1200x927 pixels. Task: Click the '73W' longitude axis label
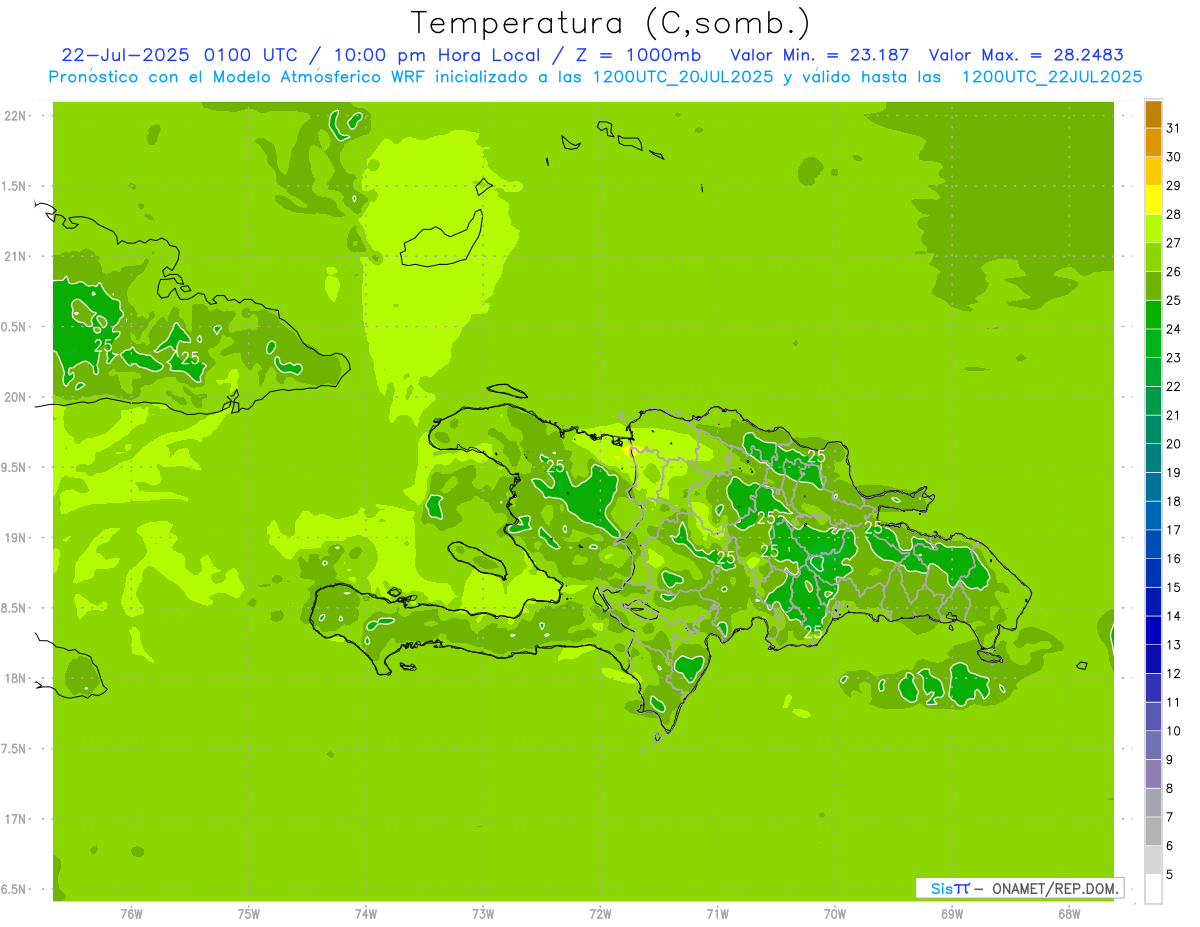click(483, 914)
